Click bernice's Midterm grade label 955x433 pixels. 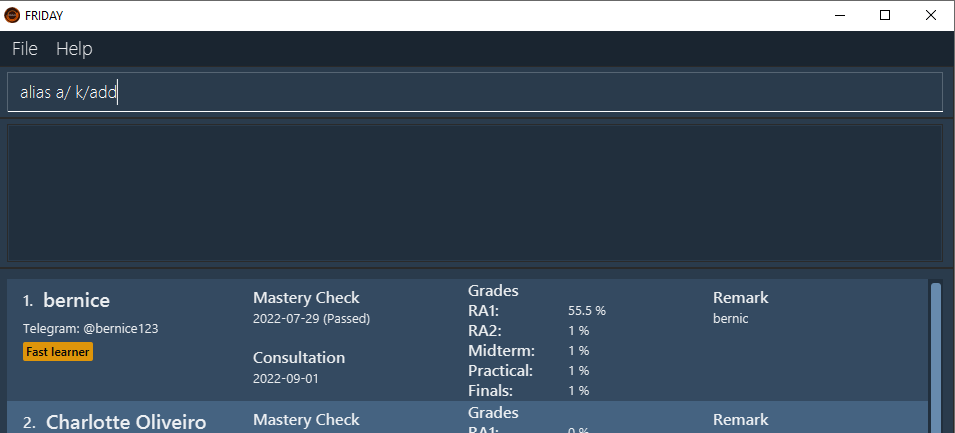pyautogui.click(x=501, y=351)
